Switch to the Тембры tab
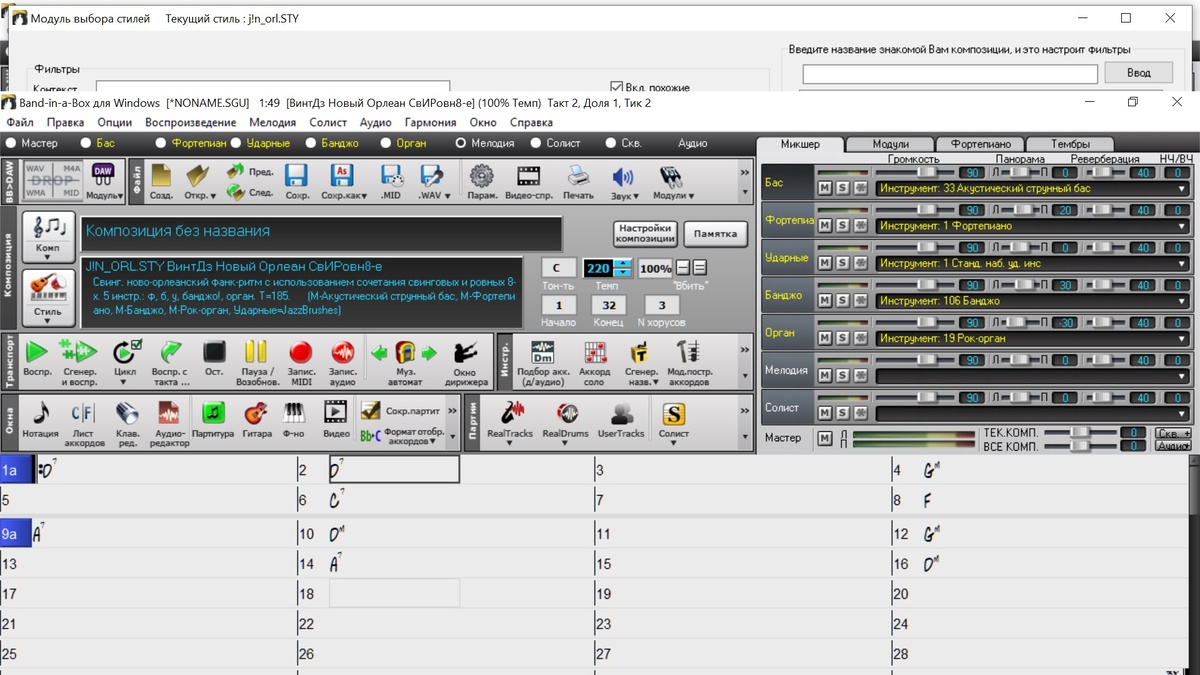This screenshot has width=1200, height=675. point(1069,144)
